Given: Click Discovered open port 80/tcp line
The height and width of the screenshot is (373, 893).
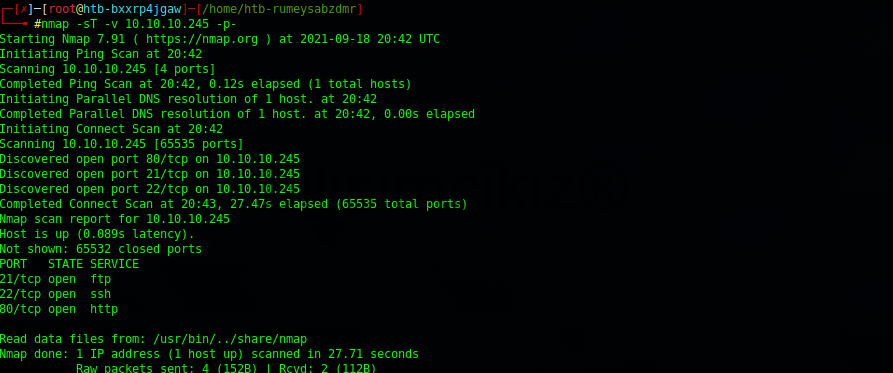Looking at the screenshot, I should point(150,159).
